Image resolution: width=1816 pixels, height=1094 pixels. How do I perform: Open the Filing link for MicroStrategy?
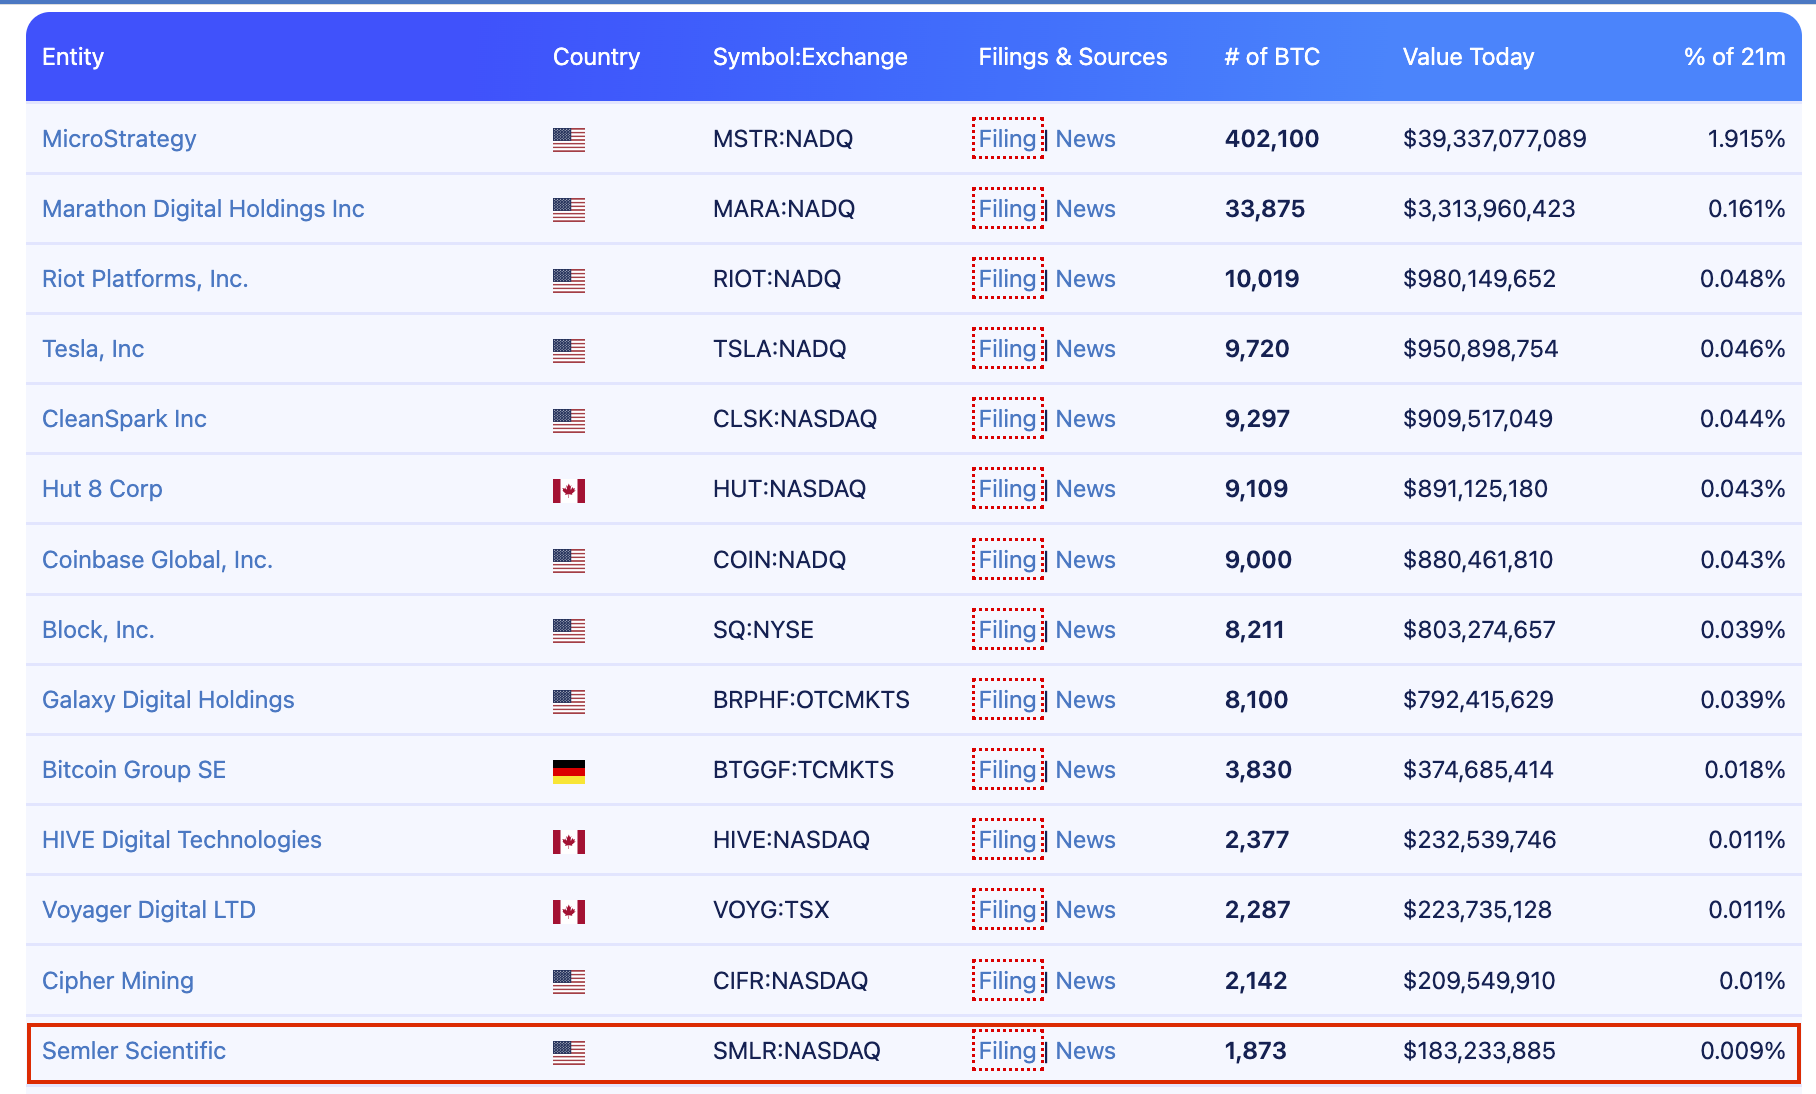1007,139
